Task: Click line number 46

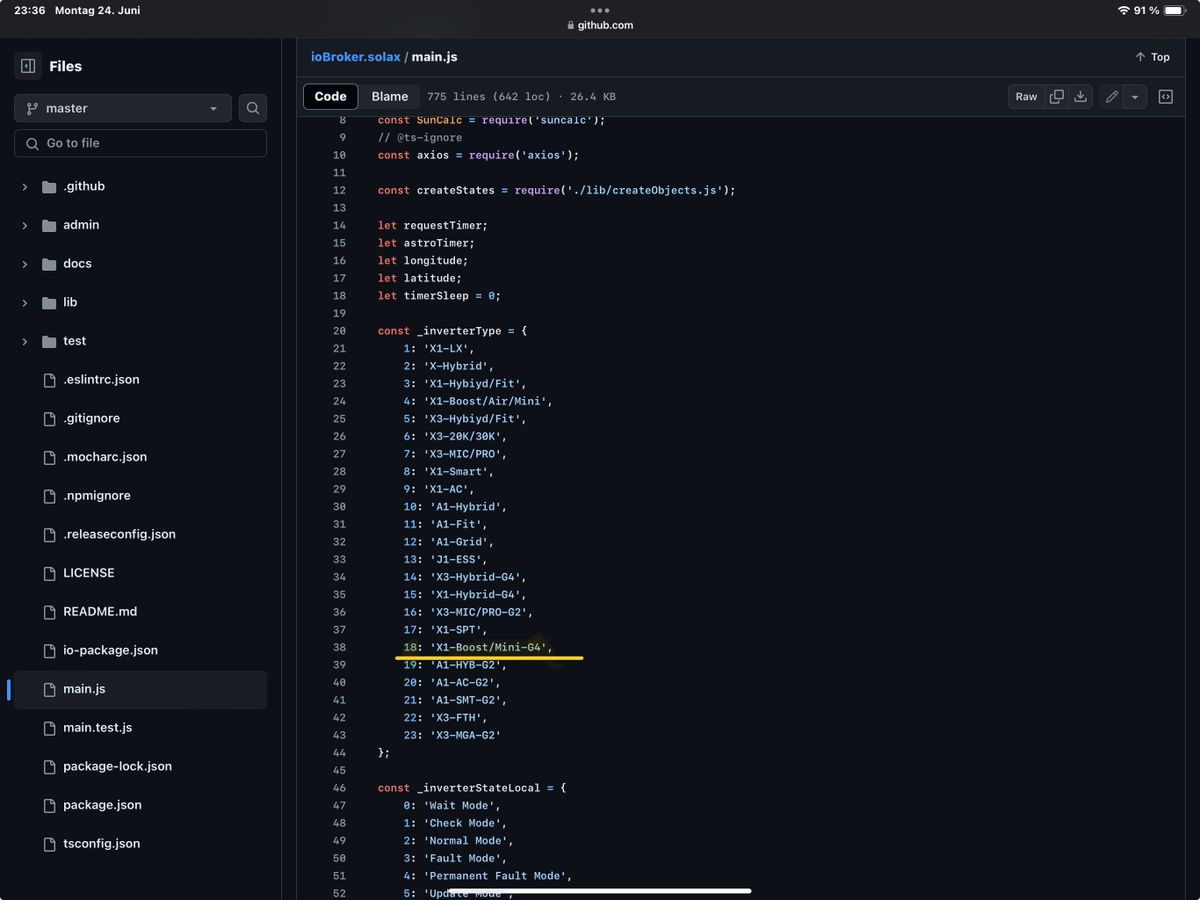Action: pyautogui.click(x=339, y=788)
